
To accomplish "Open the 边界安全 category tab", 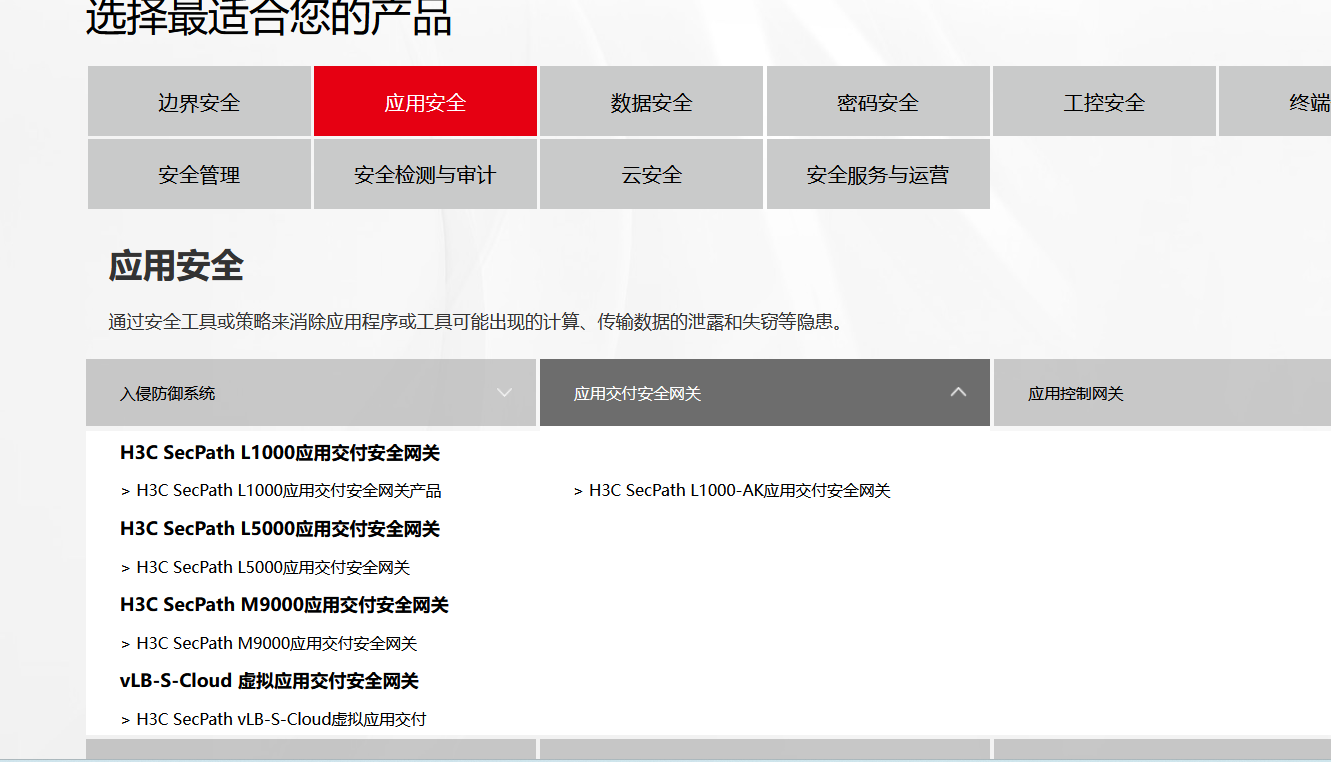I will tap(199, 101).
